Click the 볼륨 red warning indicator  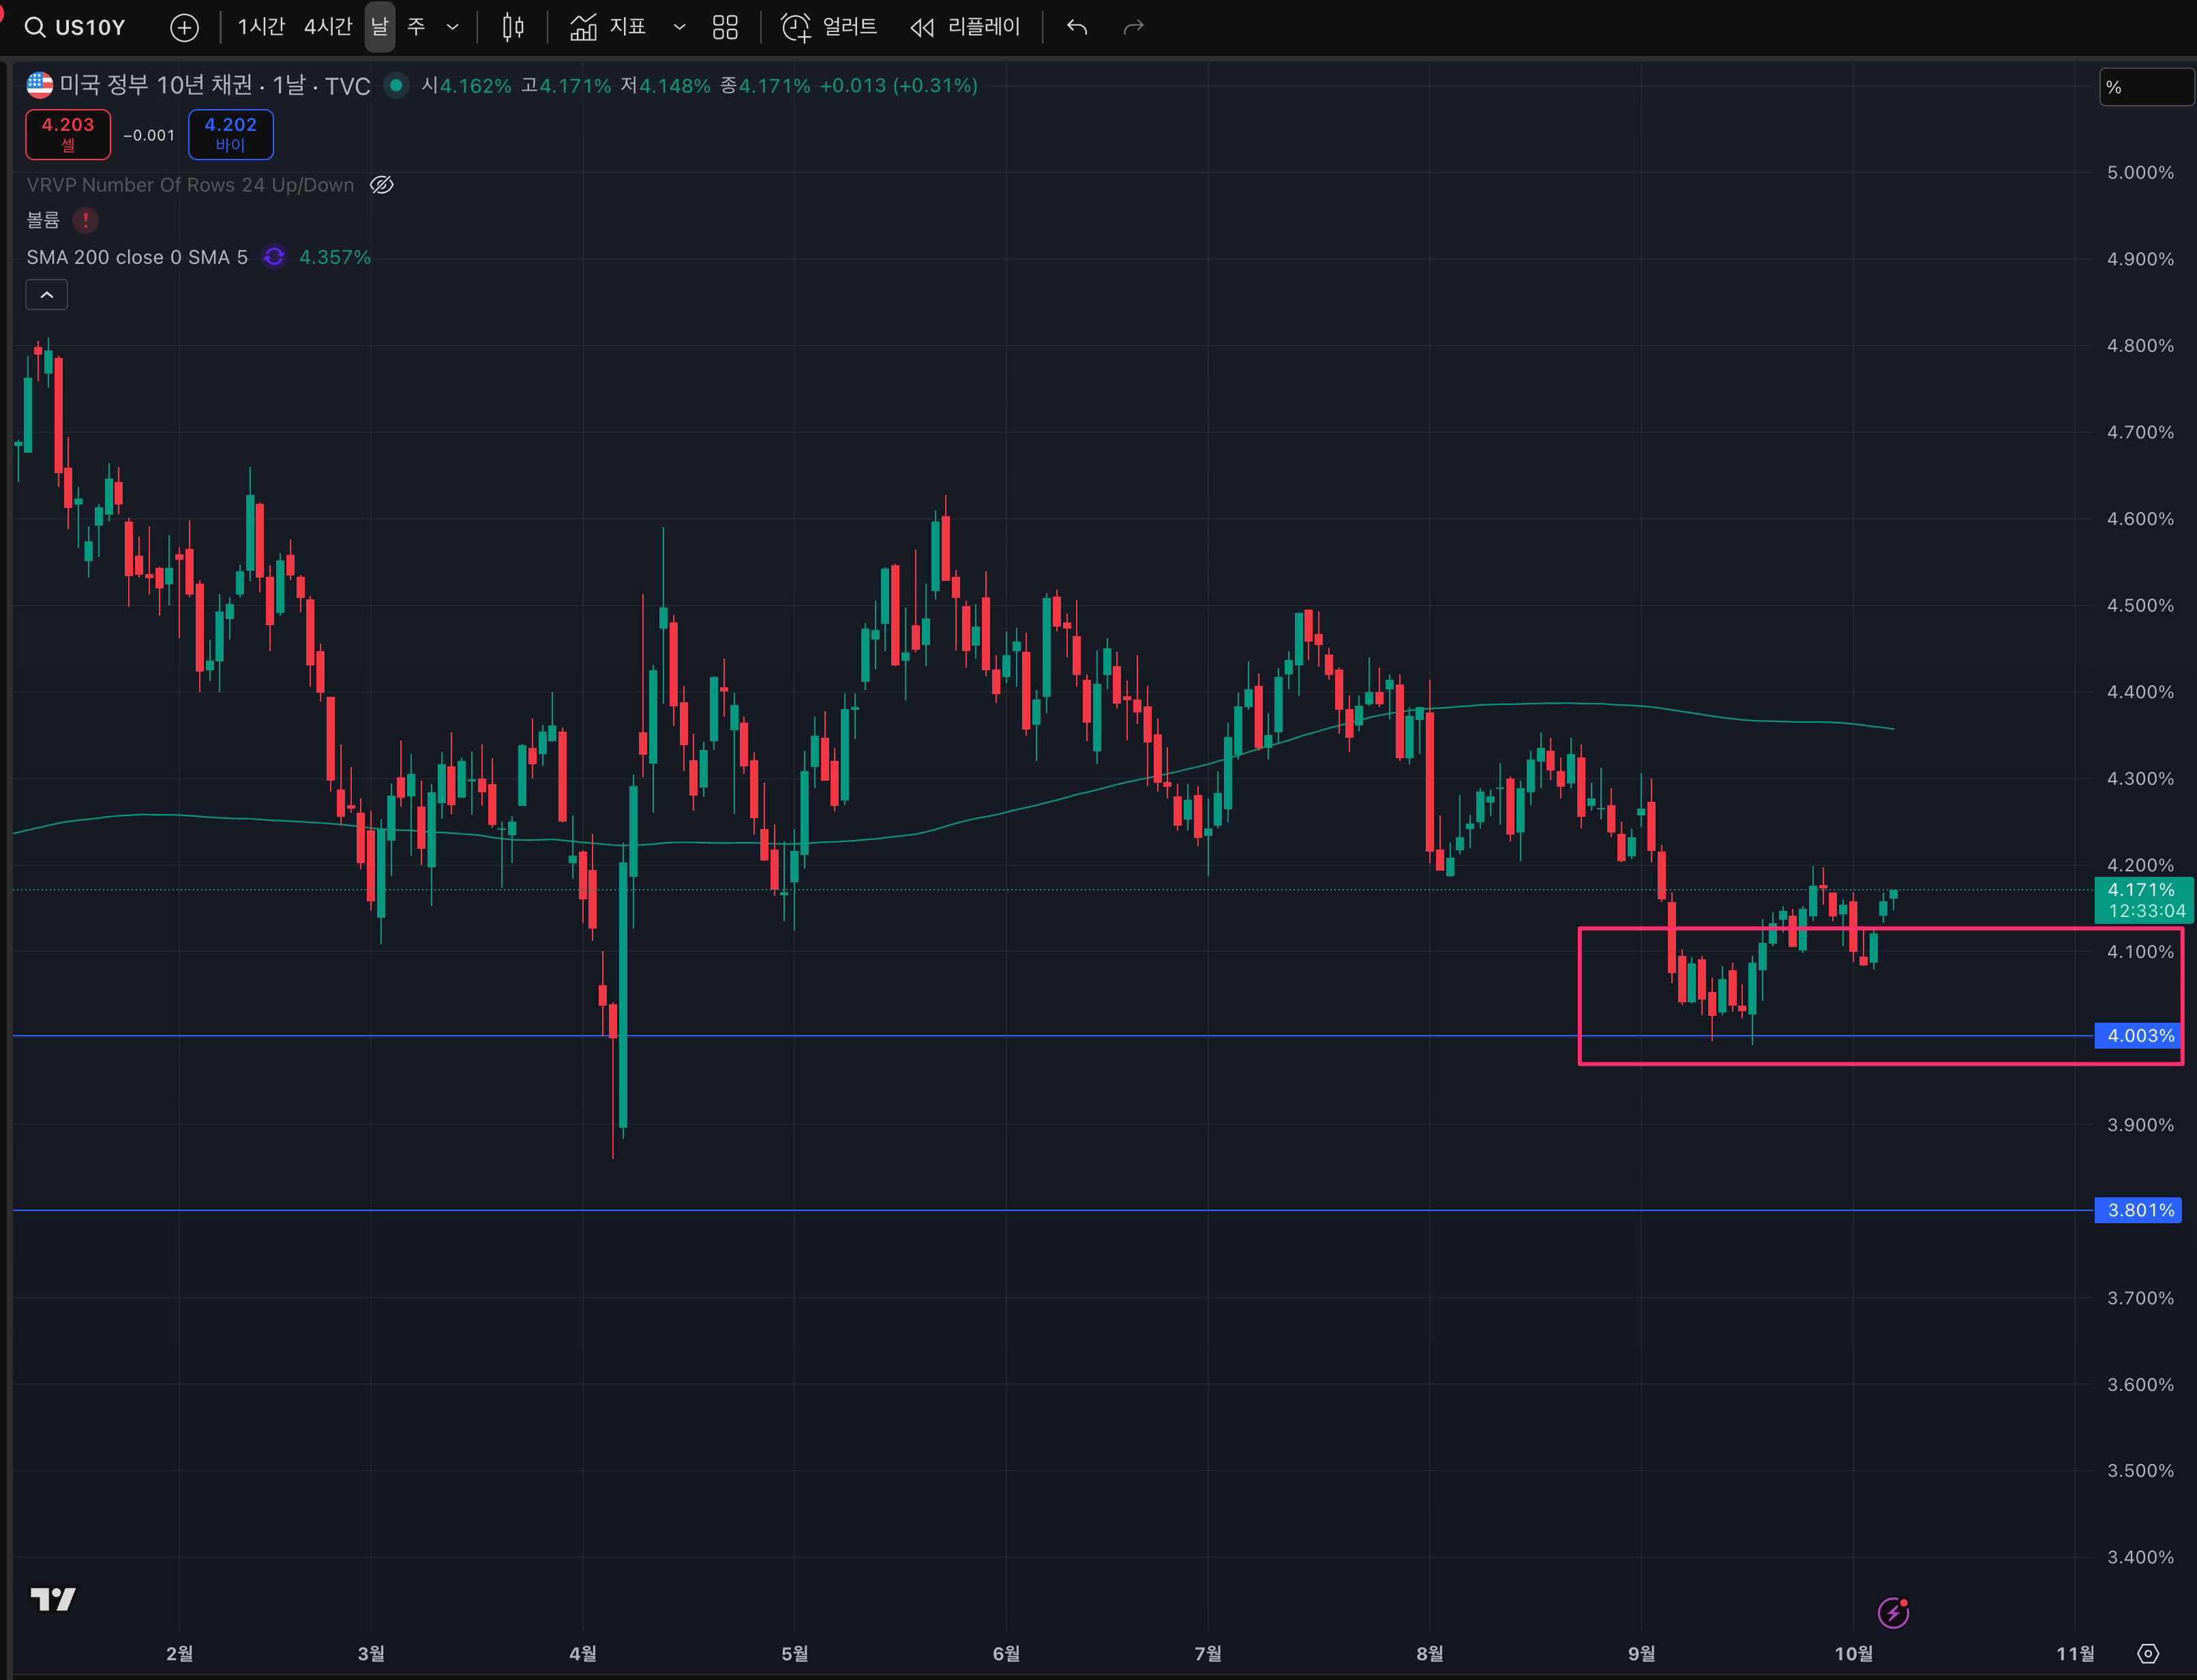[86, 220]
